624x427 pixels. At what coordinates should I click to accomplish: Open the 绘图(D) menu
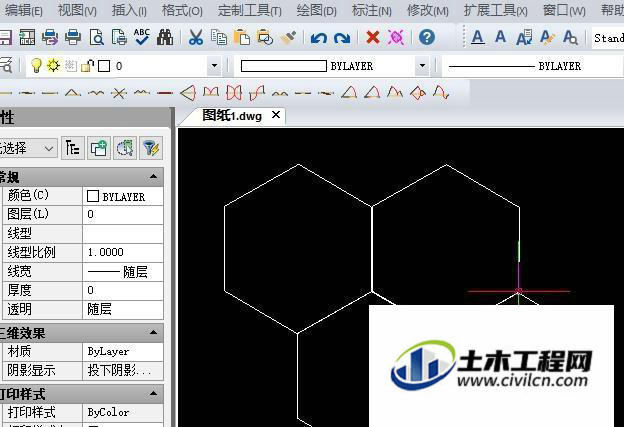[316, 10]
